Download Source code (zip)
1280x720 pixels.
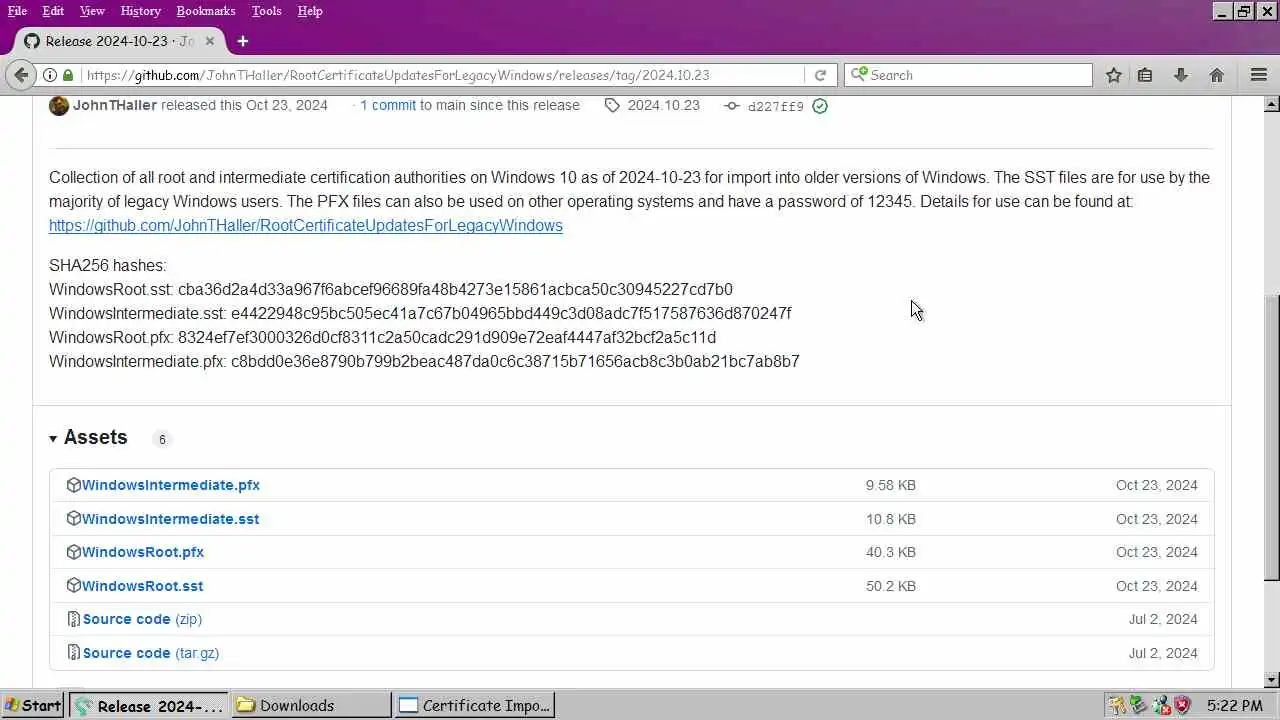[142, 619]
